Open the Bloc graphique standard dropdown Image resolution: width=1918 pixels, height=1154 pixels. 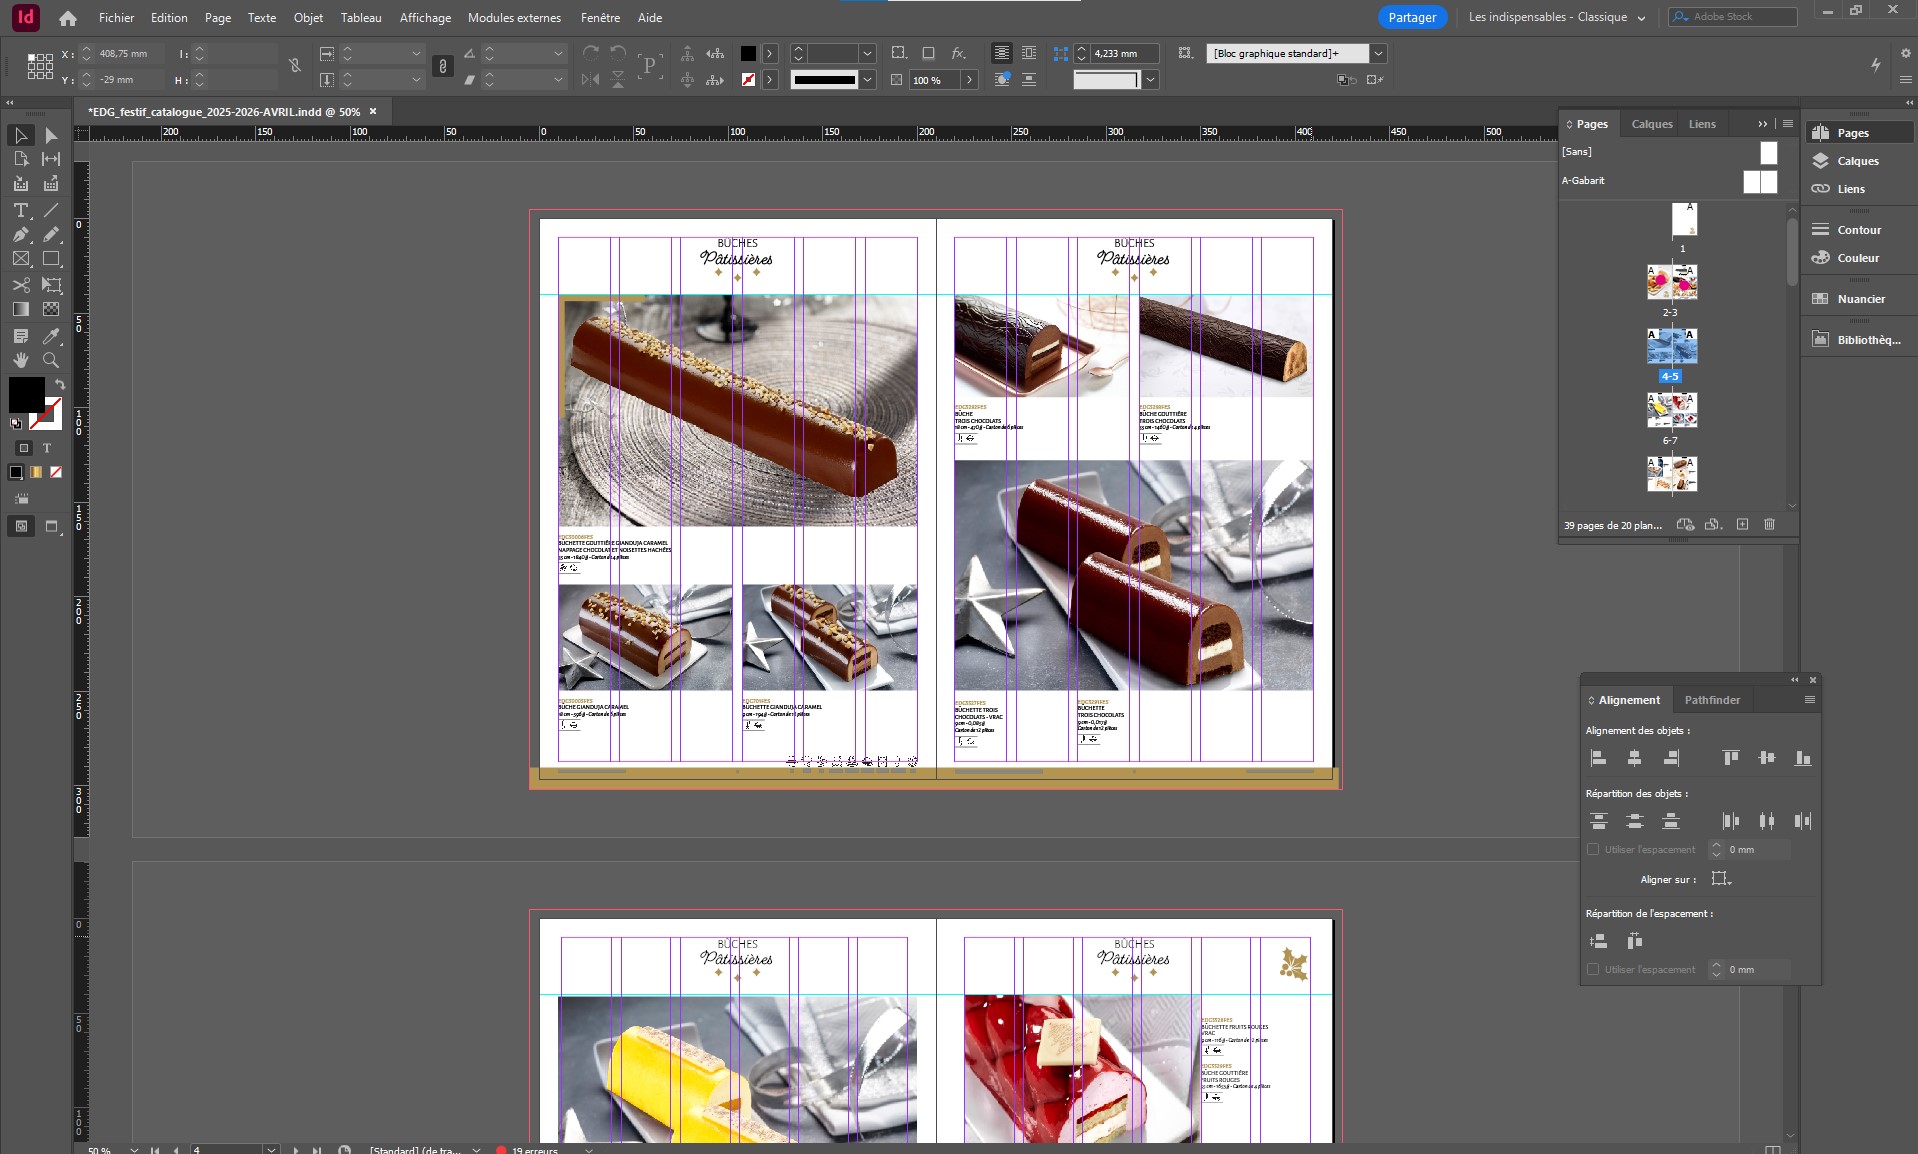(x=1378, y=53)
